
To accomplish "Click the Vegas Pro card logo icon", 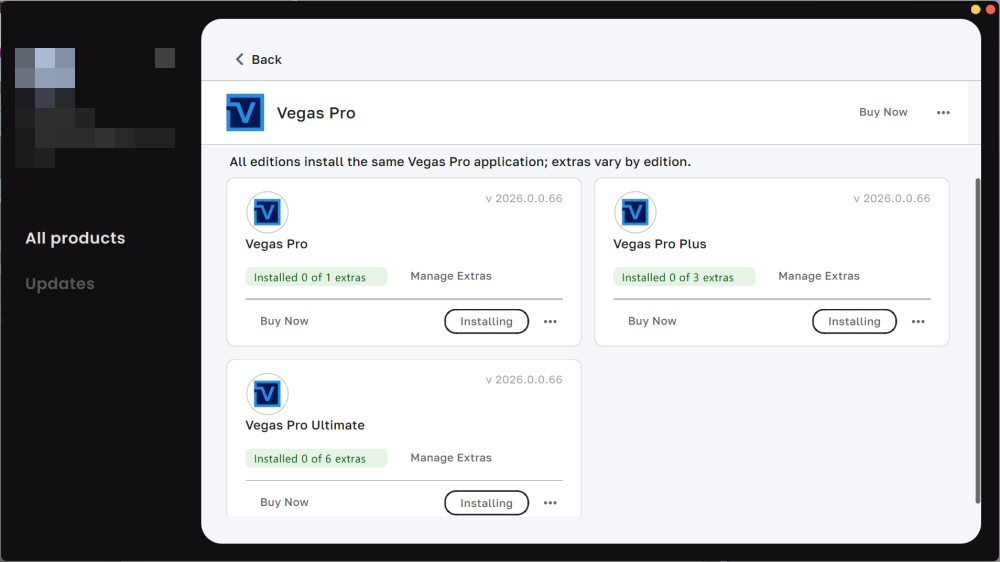I will [267, 212].
